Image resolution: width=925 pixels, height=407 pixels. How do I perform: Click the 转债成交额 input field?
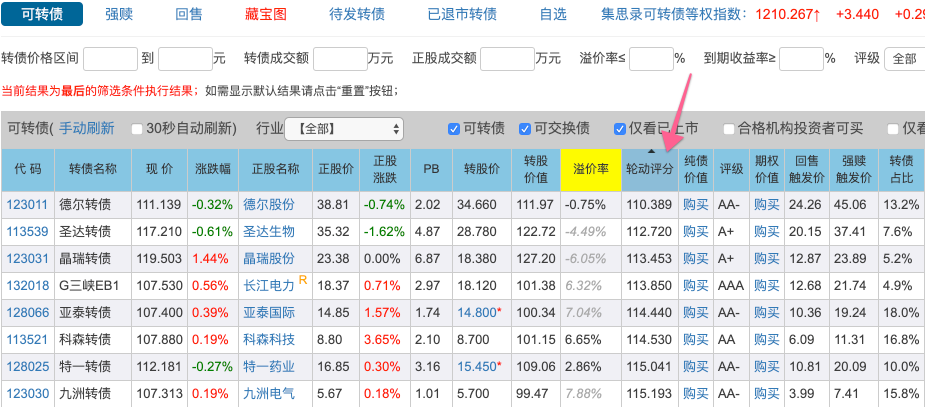point(340,58)
